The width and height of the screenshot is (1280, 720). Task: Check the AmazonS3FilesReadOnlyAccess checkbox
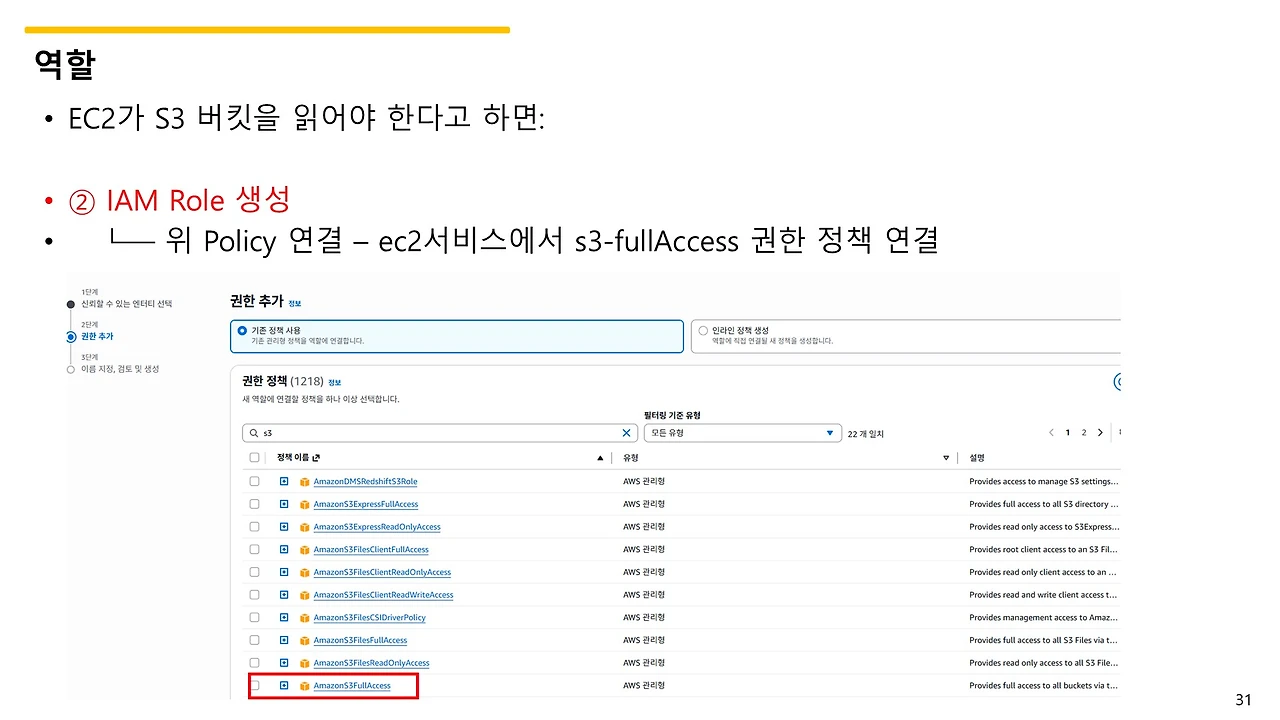pos(254,662)
